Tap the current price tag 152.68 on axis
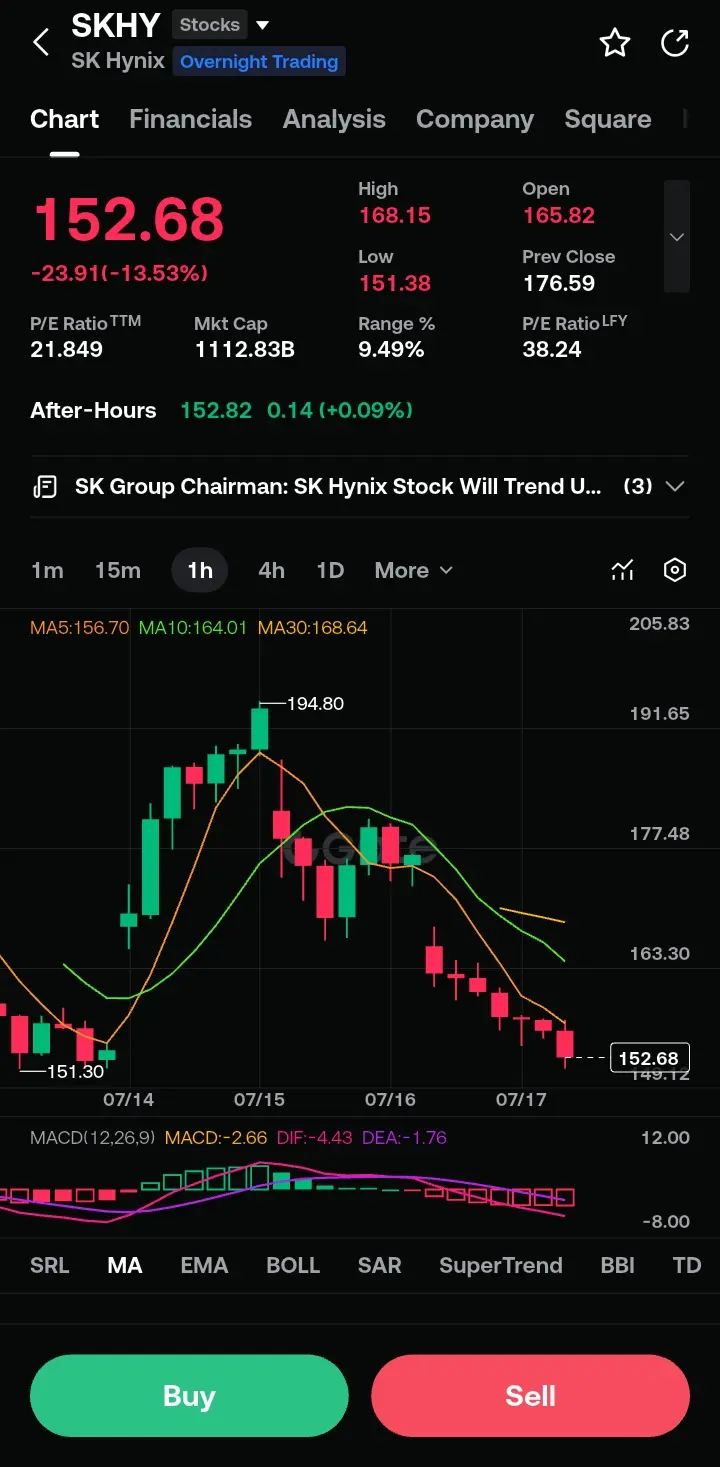 [x=649, y=1058]
